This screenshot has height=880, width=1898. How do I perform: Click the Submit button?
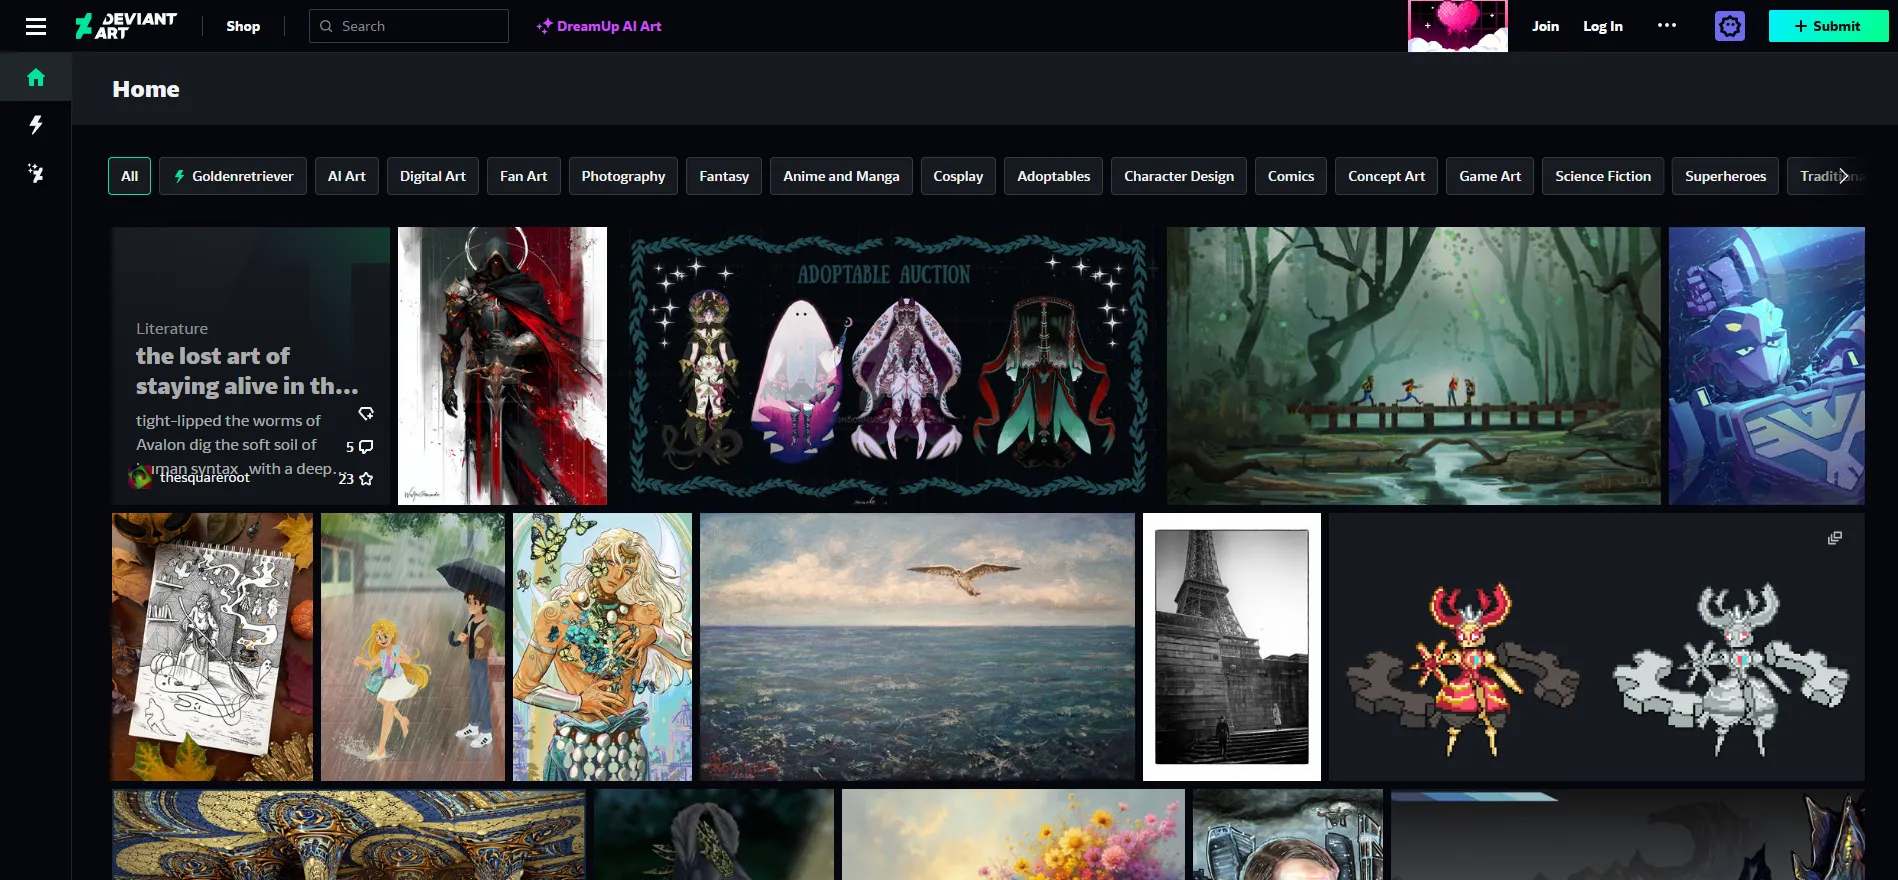[1828, 26]
